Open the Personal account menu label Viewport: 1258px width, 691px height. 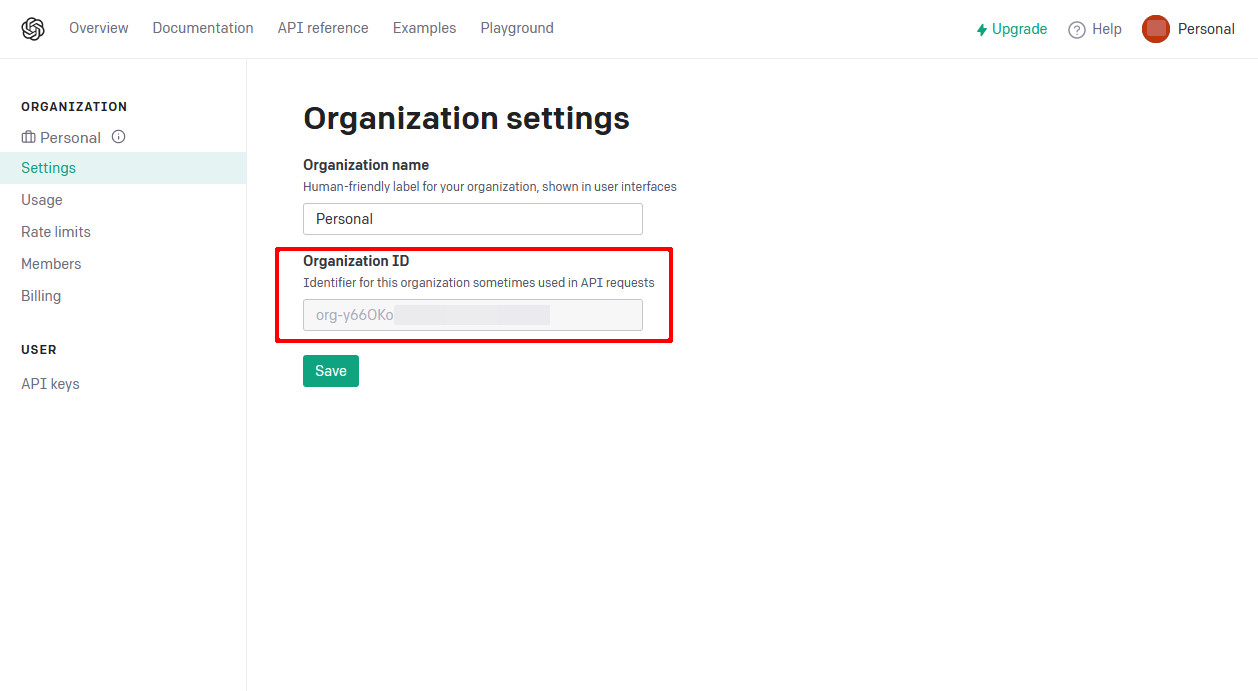tap(1206, 29)
